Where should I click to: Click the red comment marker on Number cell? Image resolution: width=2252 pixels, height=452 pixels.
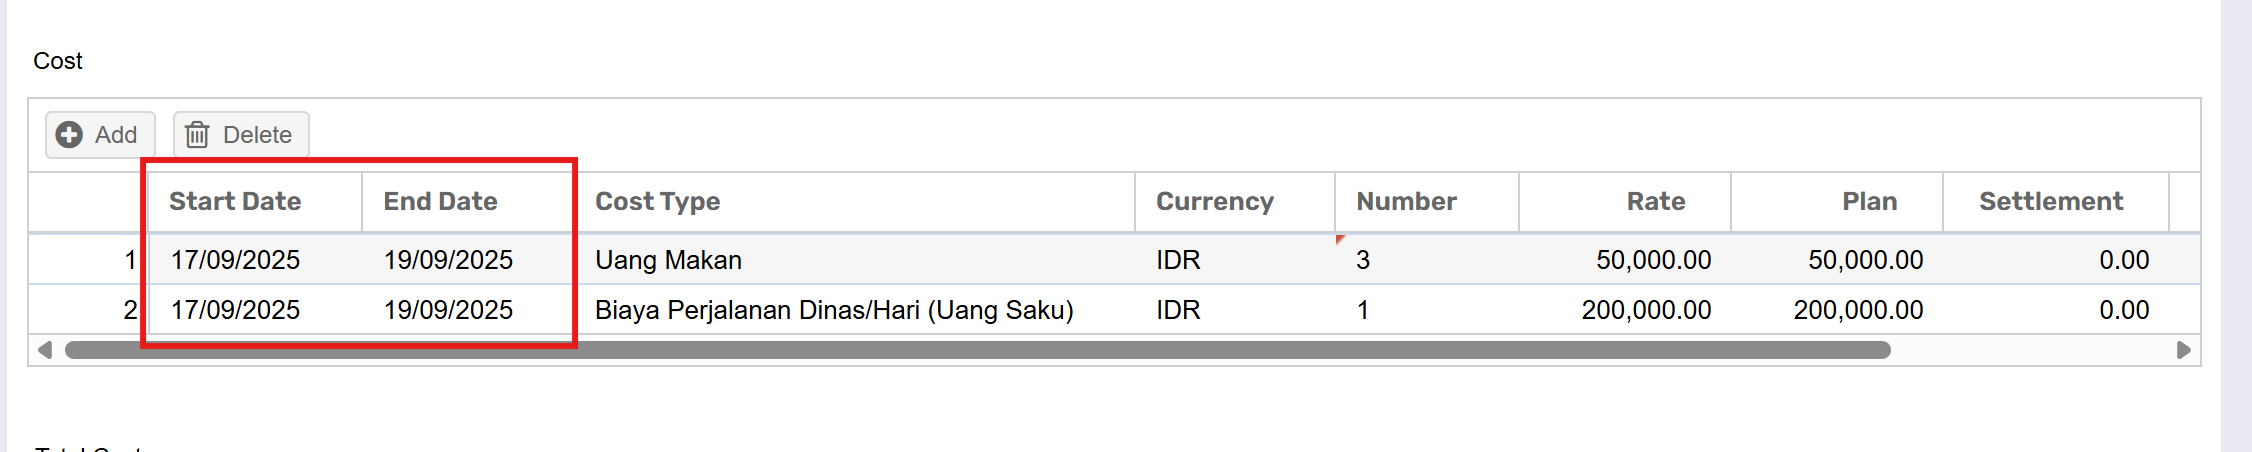pos(1340,239)
